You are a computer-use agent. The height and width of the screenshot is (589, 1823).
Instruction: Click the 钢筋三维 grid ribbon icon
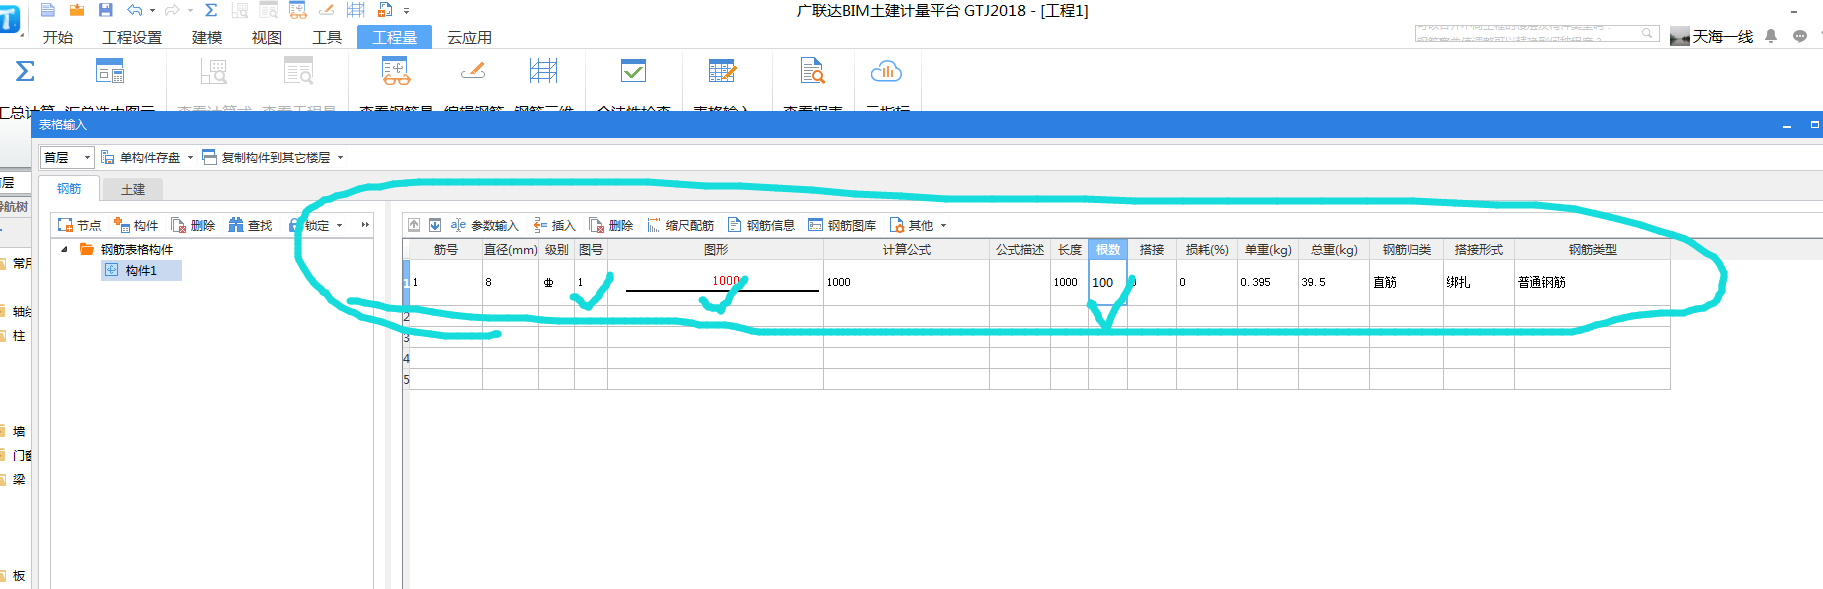click(543, 71)
